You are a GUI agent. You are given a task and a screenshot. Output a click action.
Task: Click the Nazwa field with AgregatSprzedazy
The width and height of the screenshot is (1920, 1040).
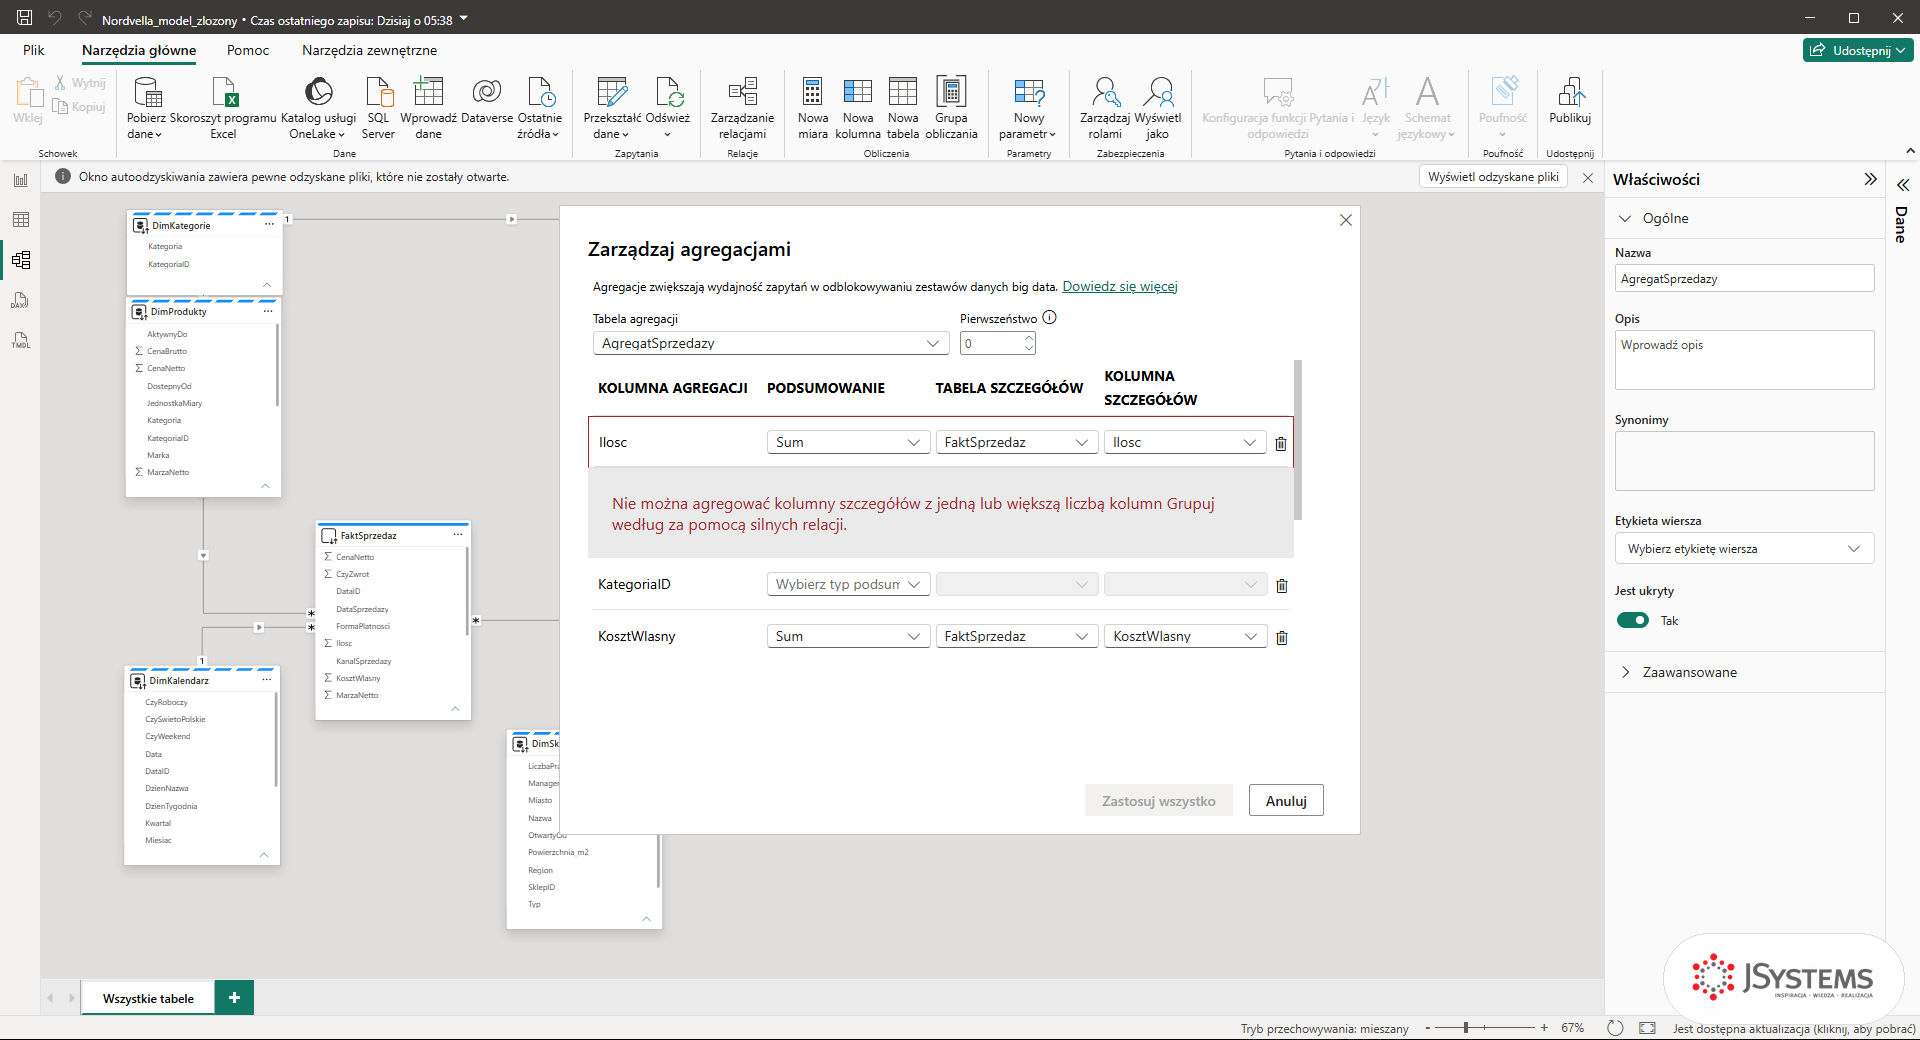pos(1744,279)
